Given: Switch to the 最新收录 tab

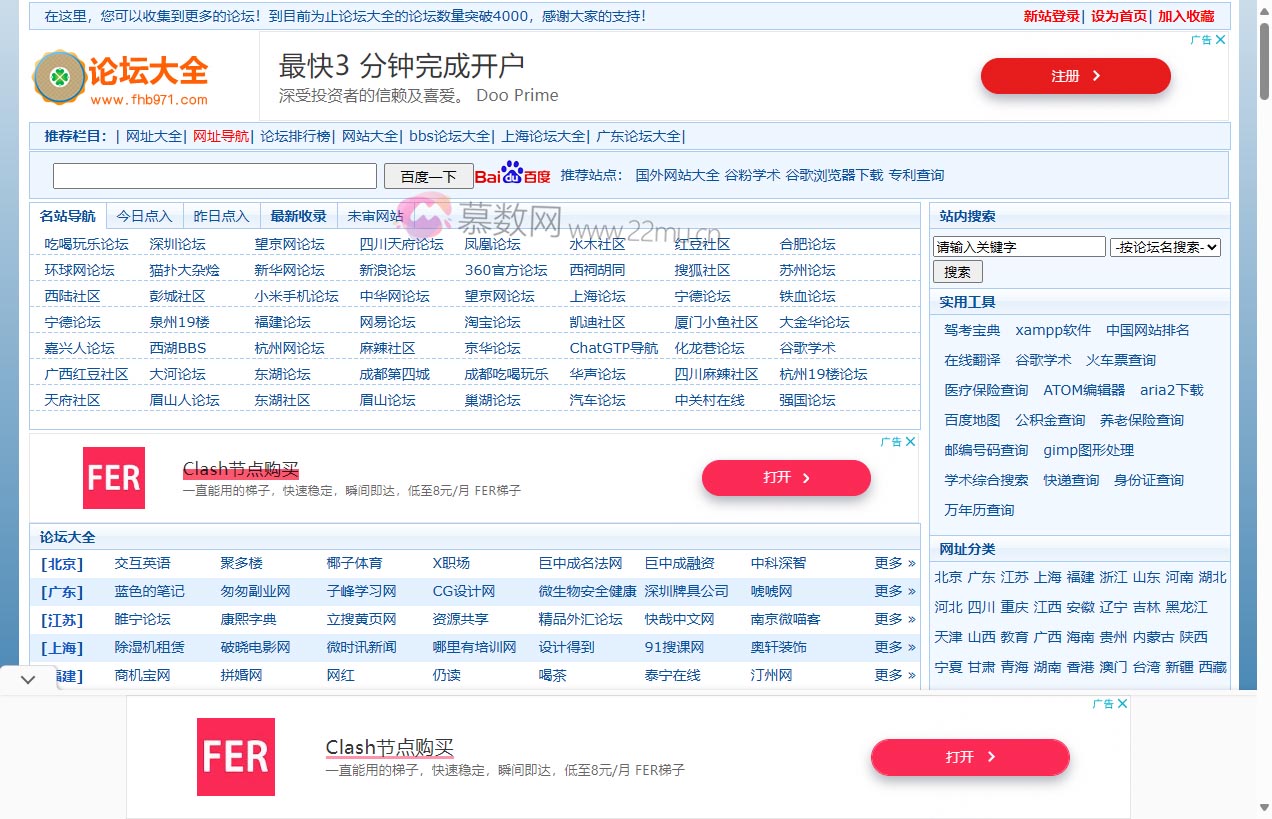Looking at the screenshot, I should 296,215.
